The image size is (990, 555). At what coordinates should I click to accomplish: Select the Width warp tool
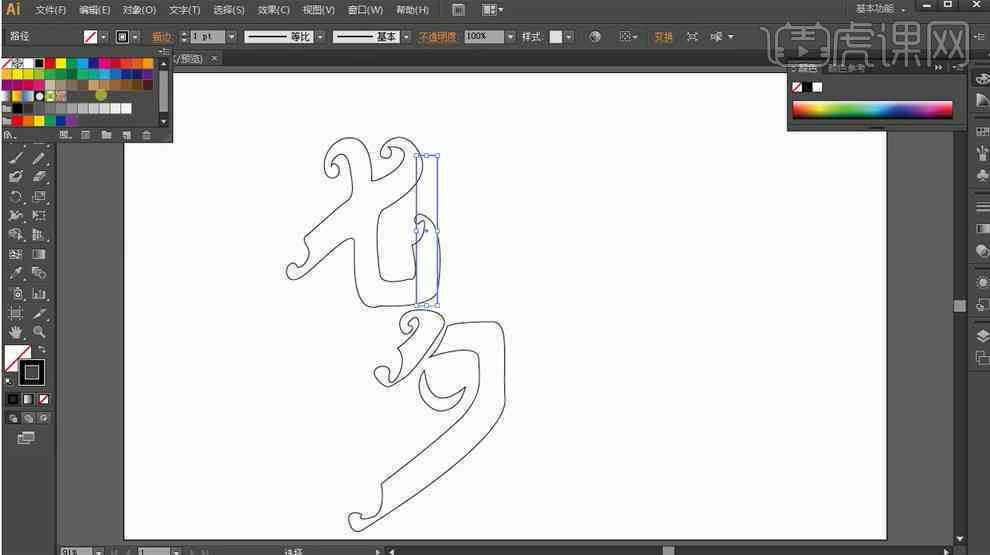[16, 216]
